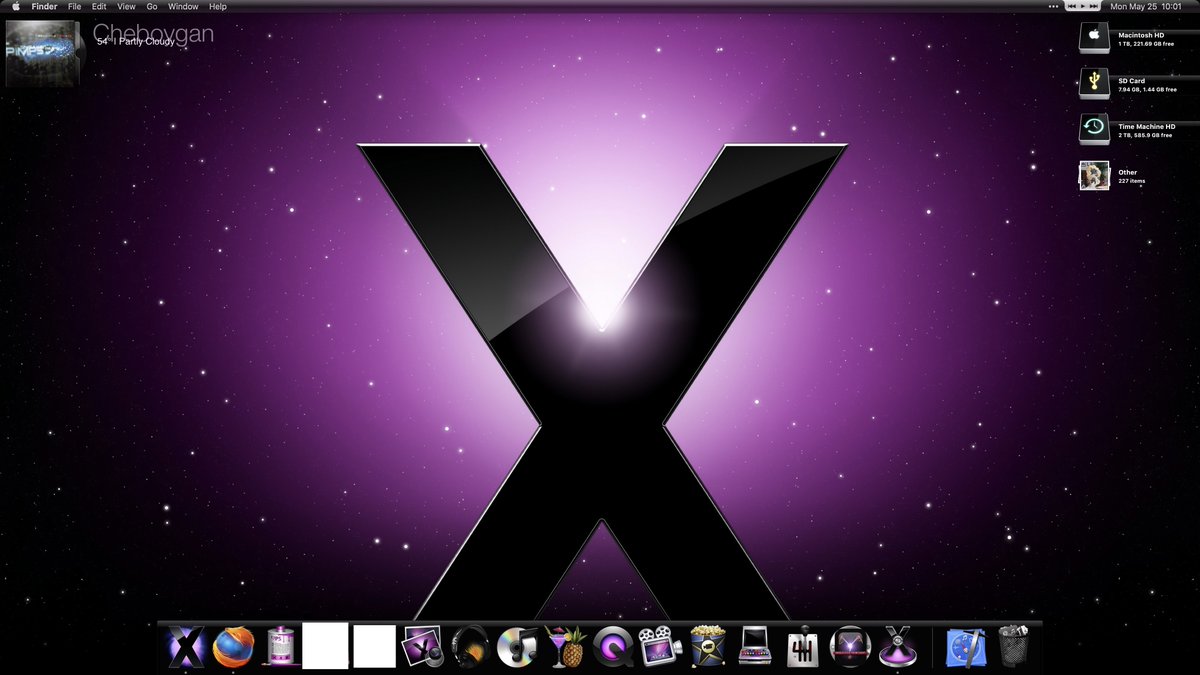
Task: Click the Cheboygan weather title
Action: point(153,32)
